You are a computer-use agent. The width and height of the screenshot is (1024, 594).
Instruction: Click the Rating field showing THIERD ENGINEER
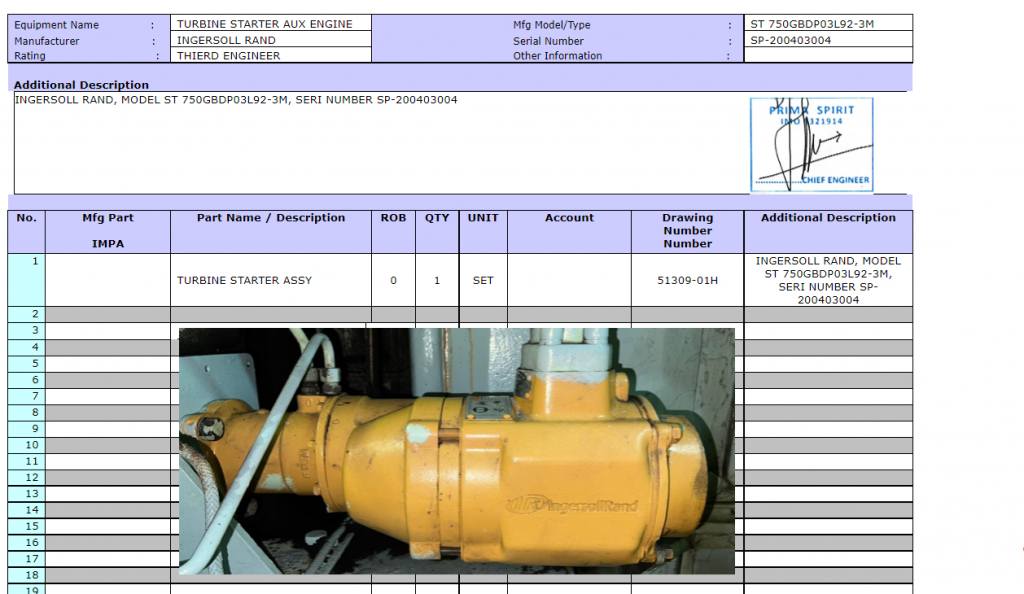click(270, 56)
